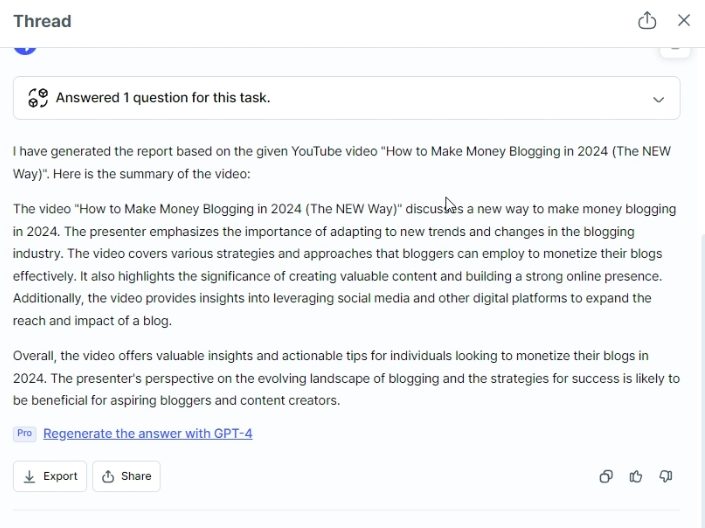
Task: Click the share thread icon in header
Action: 647,21
